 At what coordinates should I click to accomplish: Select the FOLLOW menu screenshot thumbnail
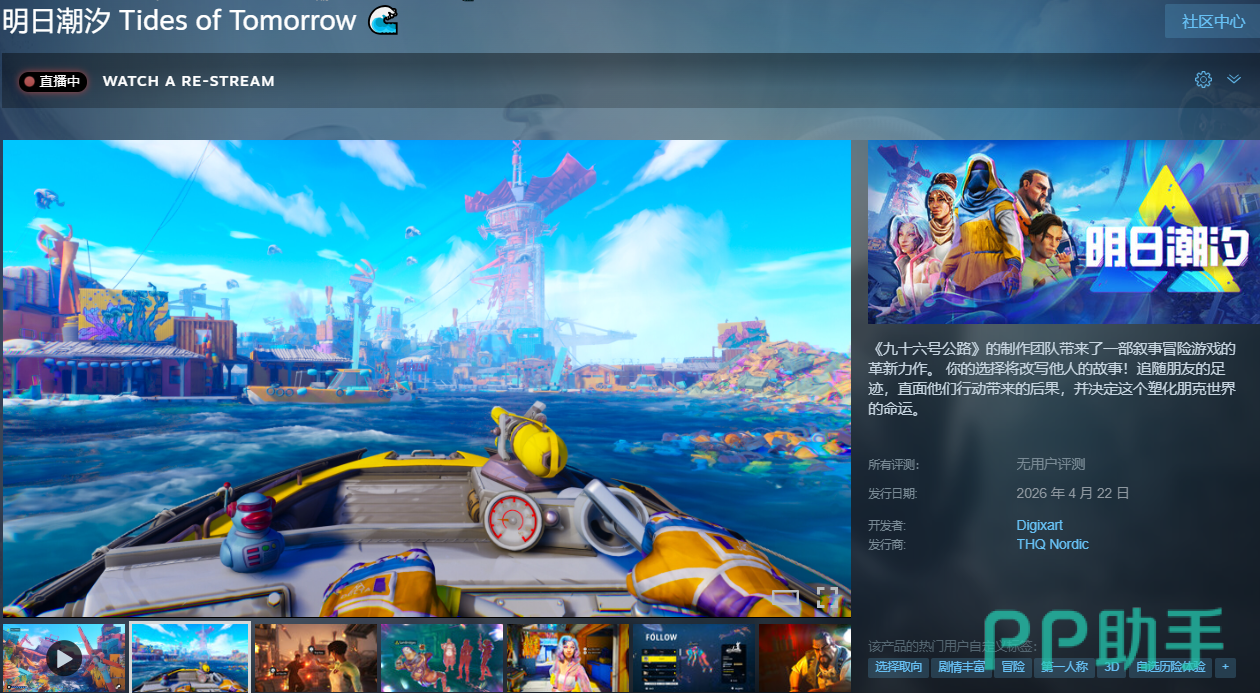693,657
